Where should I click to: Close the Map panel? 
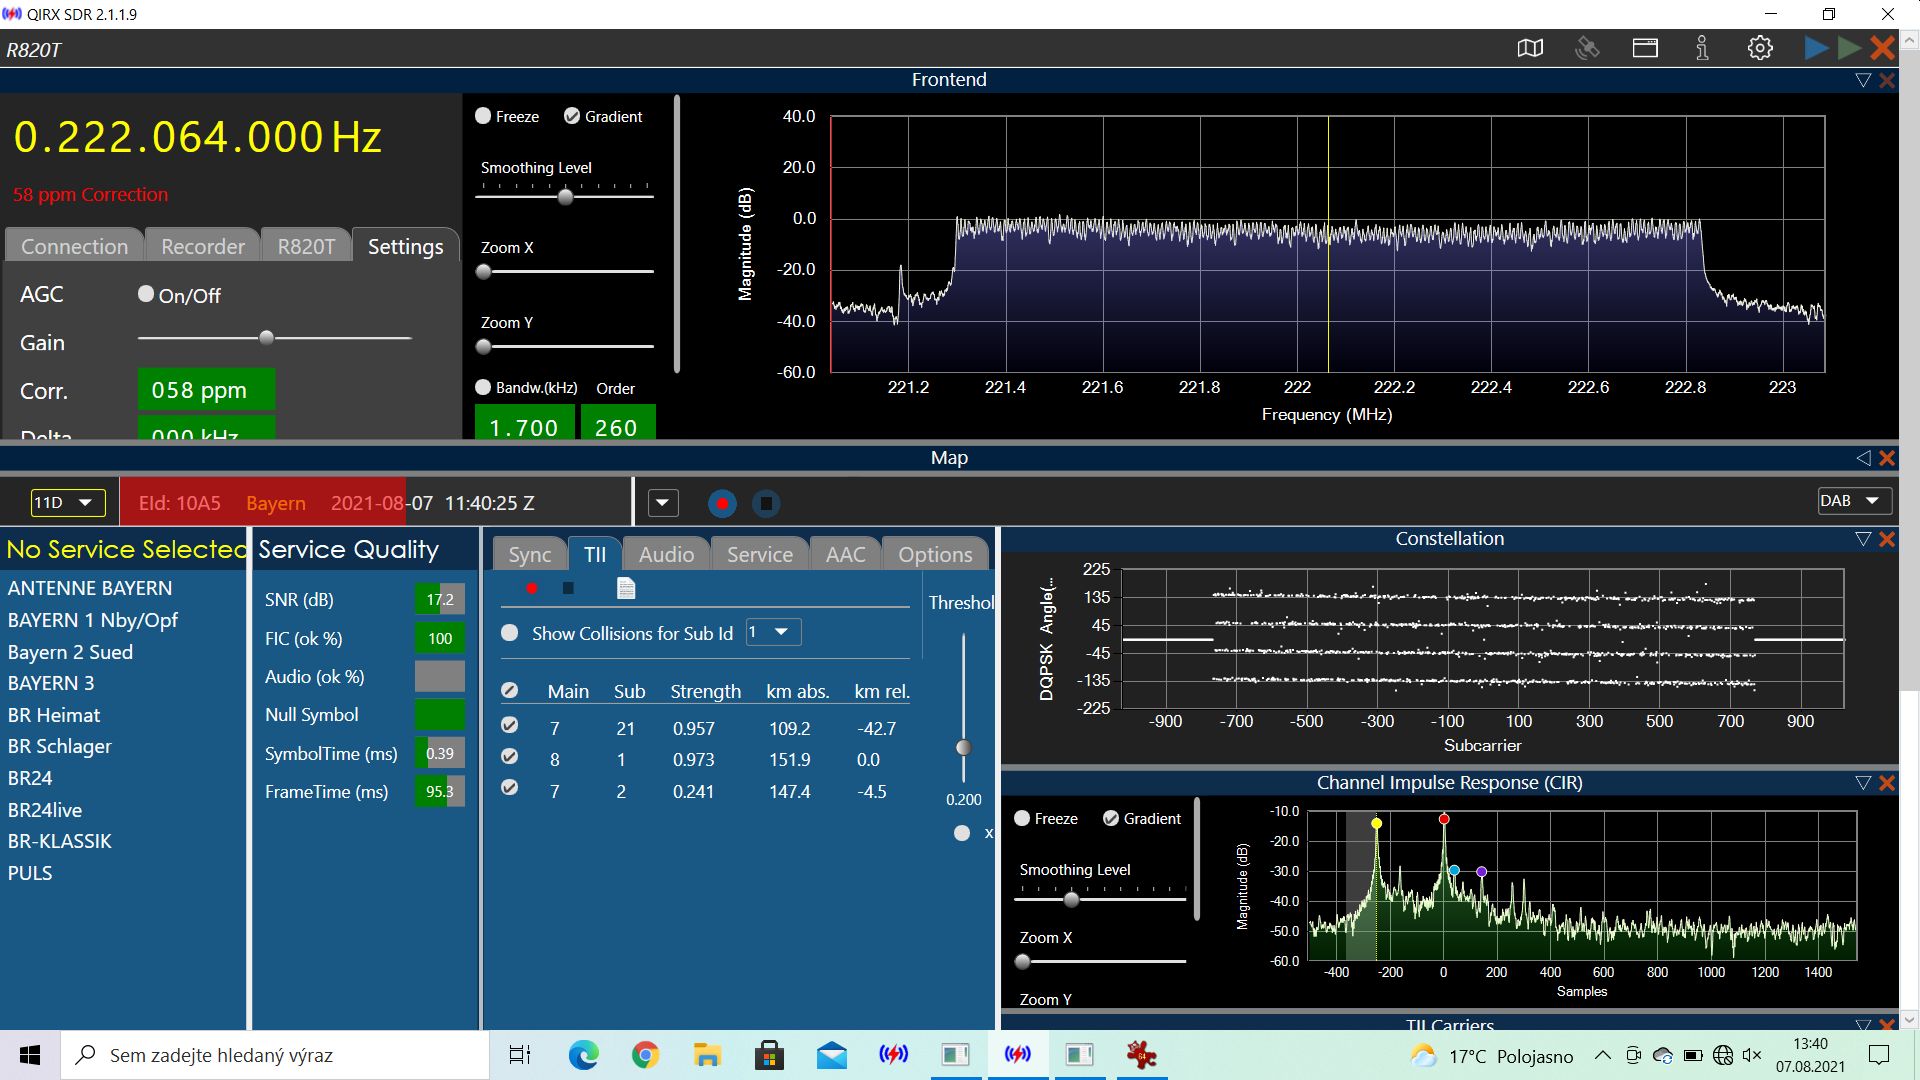point(1887,458)
